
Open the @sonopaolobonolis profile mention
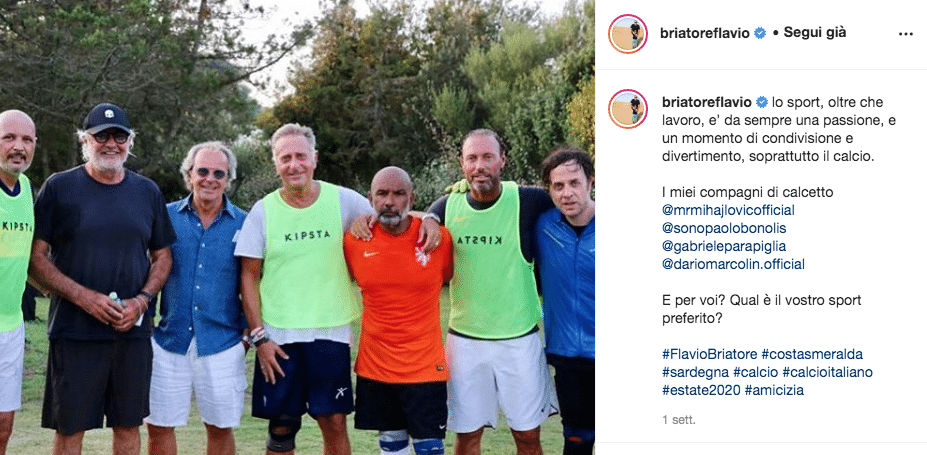724,229
